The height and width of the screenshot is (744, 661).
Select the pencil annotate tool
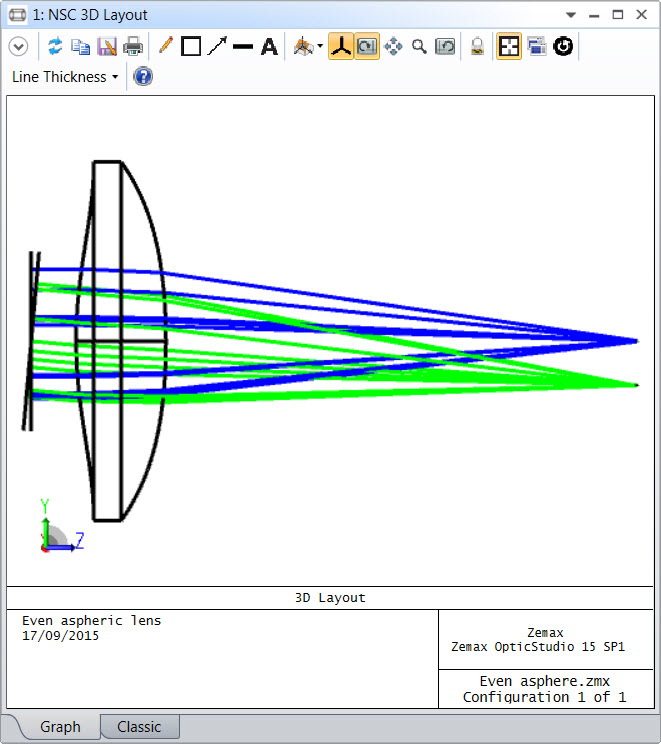click(x=166, y=46)
